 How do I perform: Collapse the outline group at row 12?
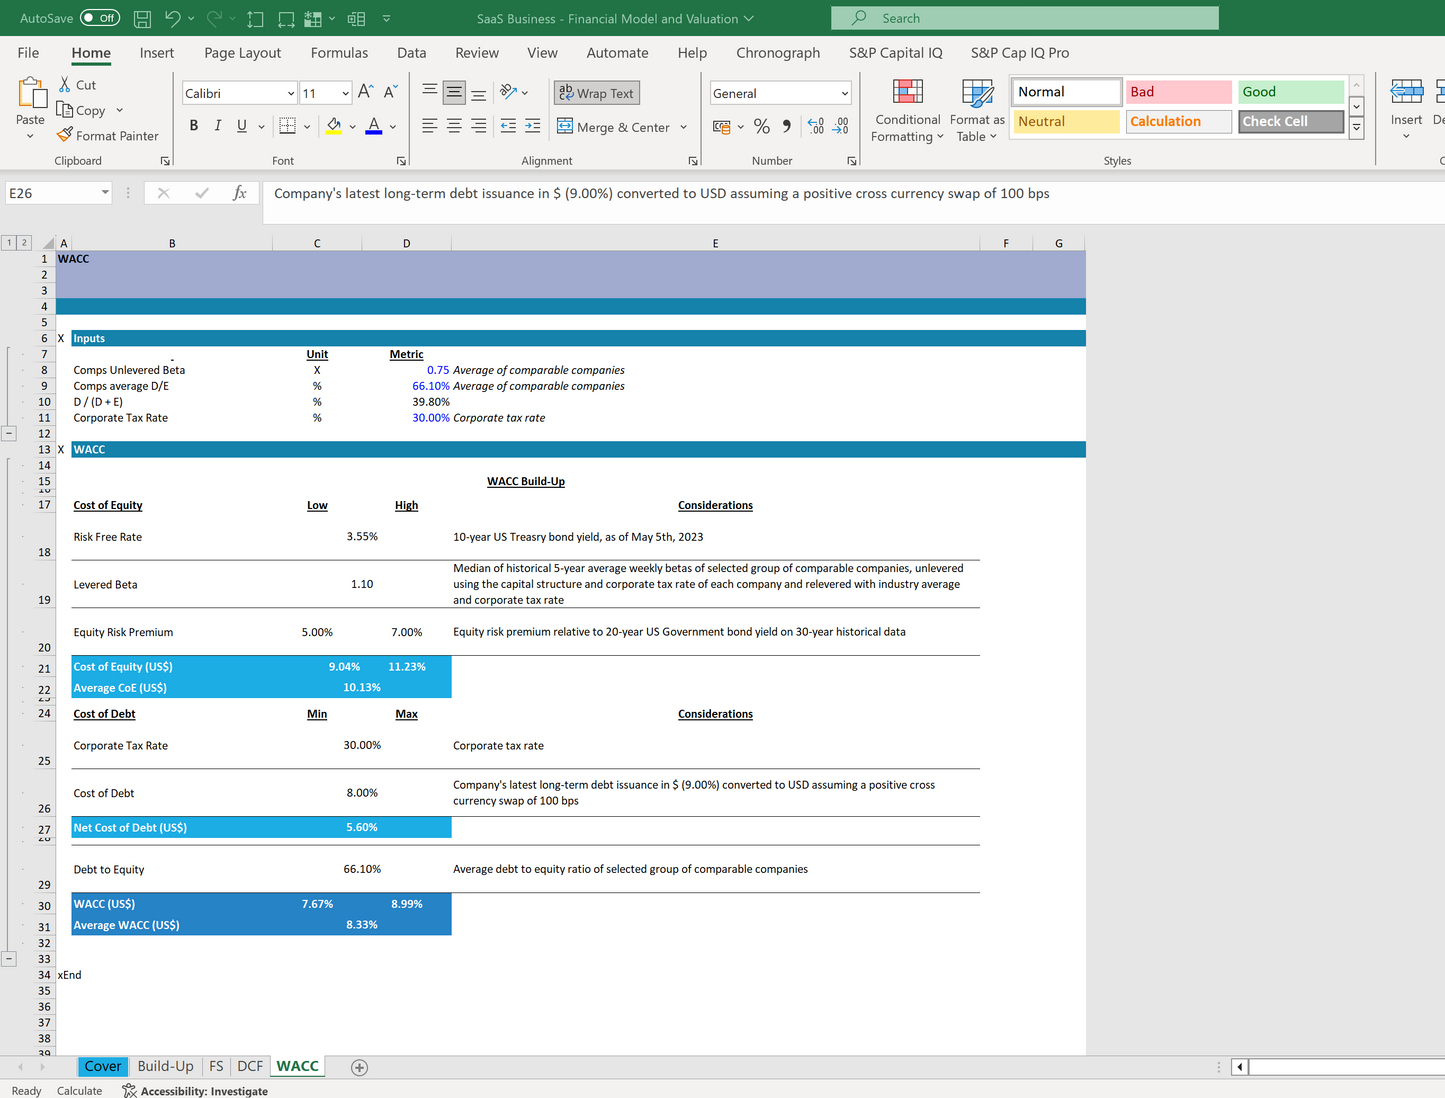[9, 433]
